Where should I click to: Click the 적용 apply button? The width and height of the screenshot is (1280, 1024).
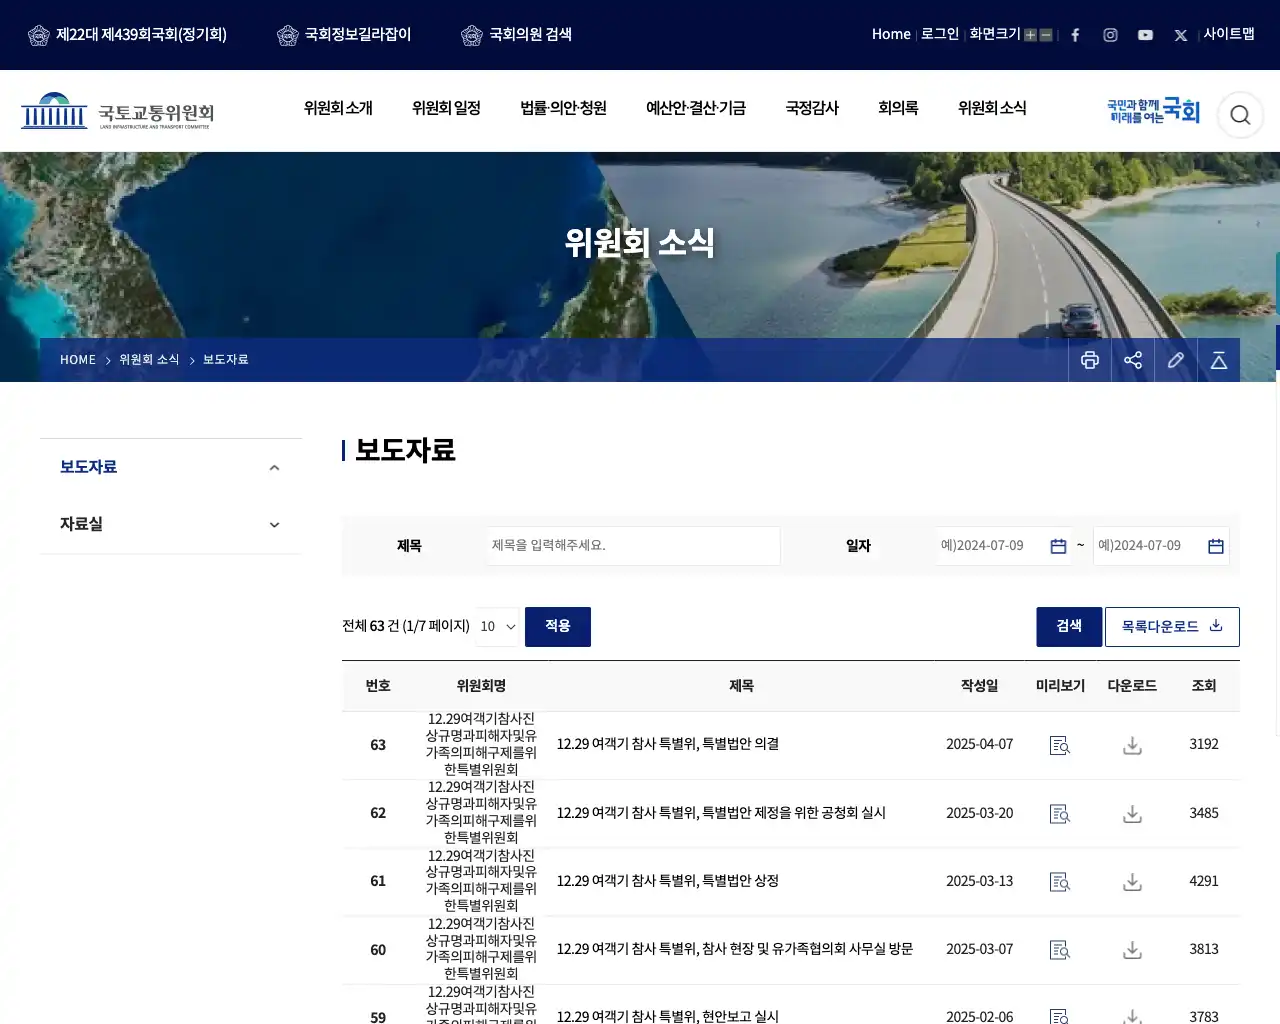point(558,627)
